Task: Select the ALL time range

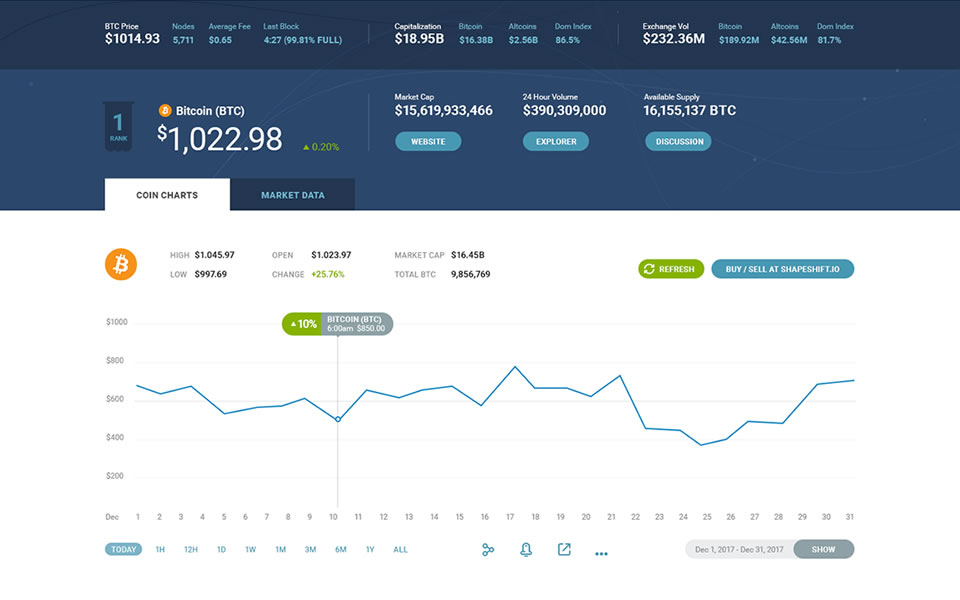Action: [400, 549]
